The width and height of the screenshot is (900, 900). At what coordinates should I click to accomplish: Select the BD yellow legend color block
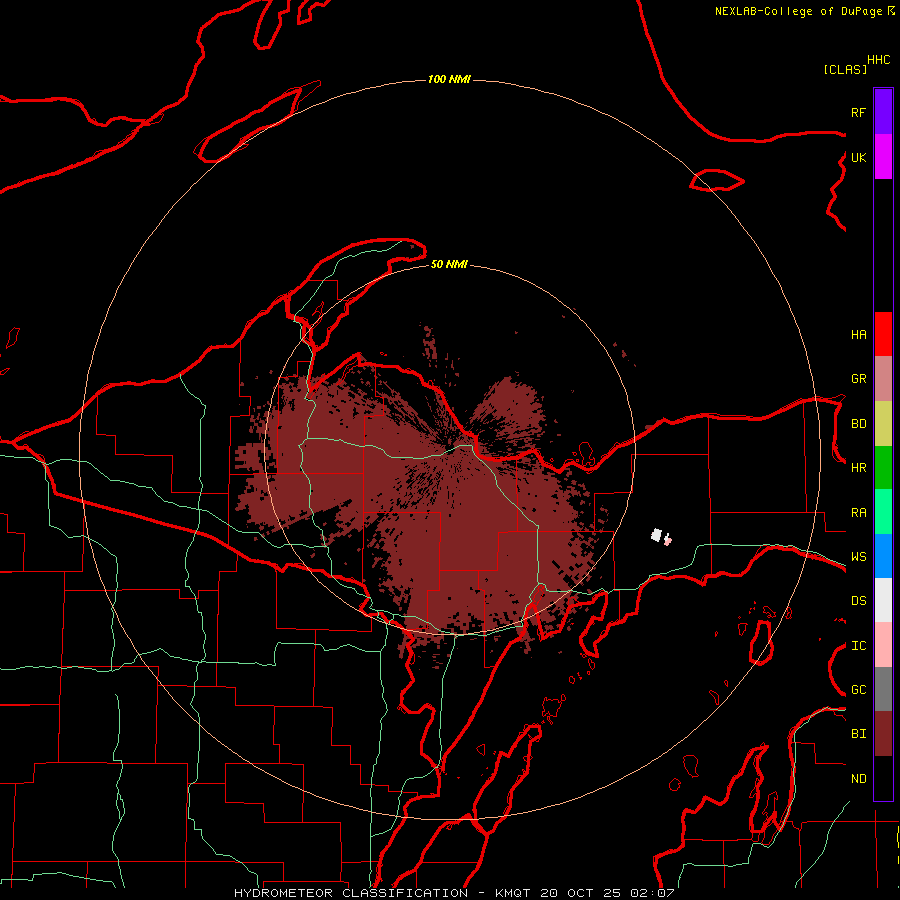coord(883,424)
